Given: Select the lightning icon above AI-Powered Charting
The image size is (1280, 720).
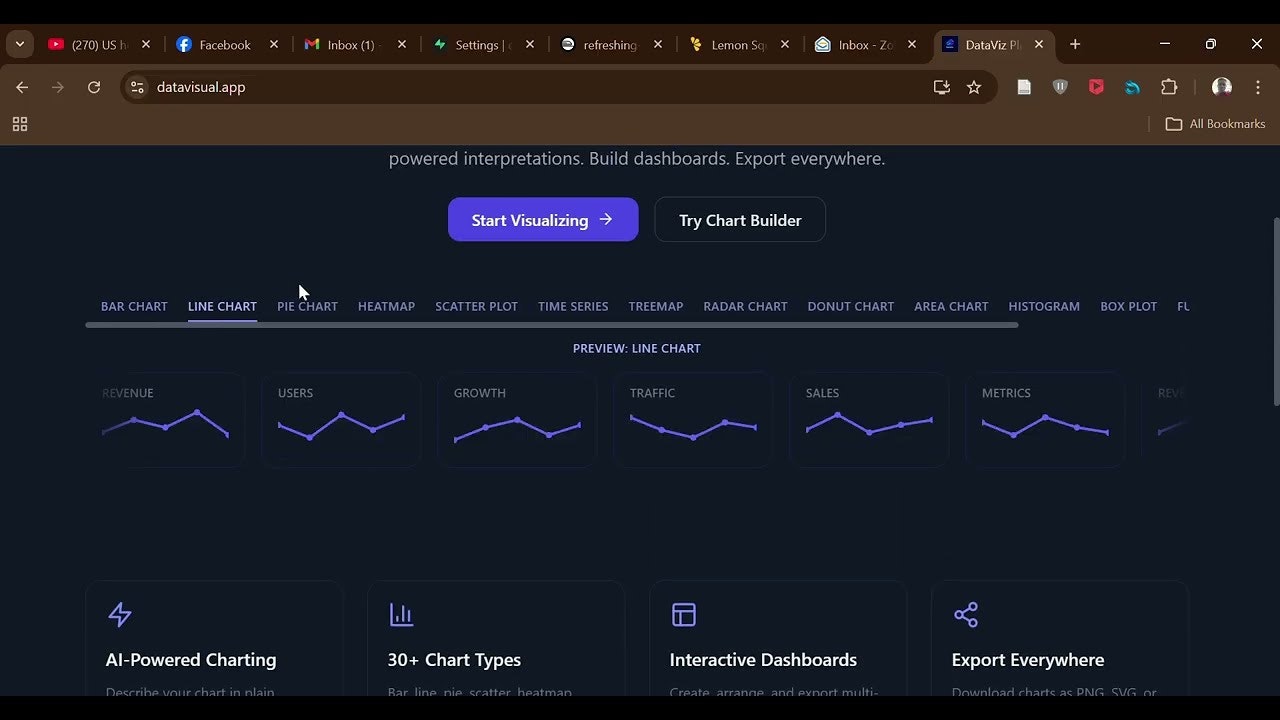Looking at the screenshot, I should pos(120,614).
